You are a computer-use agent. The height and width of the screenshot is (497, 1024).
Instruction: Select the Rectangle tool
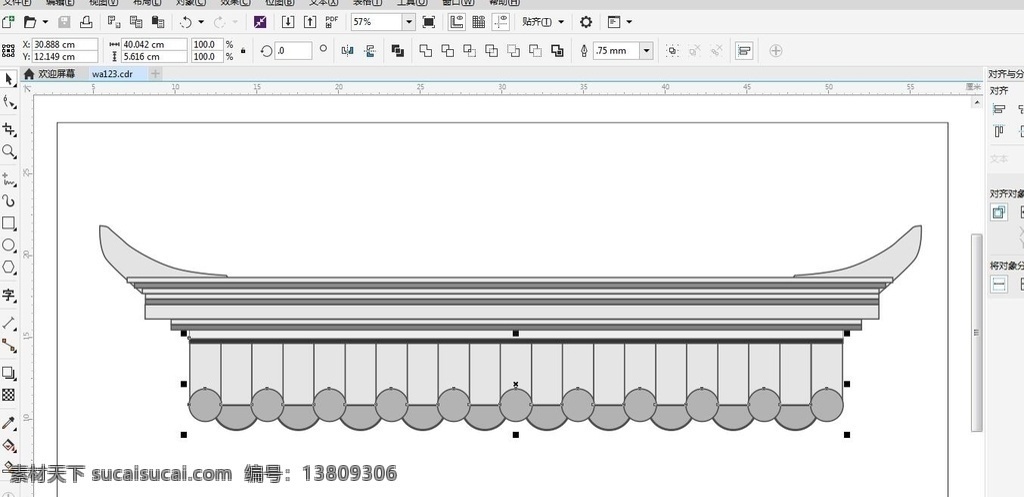8,223
